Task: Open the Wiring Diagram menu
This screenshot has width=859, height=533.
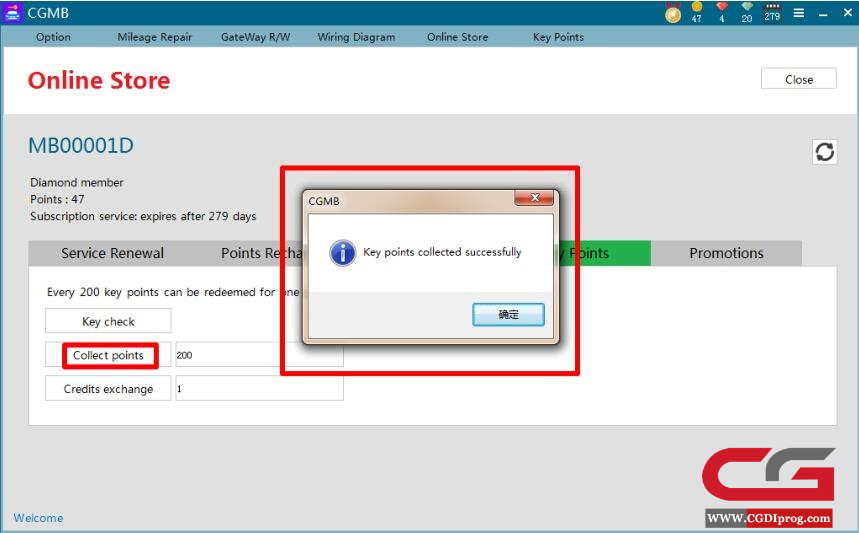Action: (356, 37)
